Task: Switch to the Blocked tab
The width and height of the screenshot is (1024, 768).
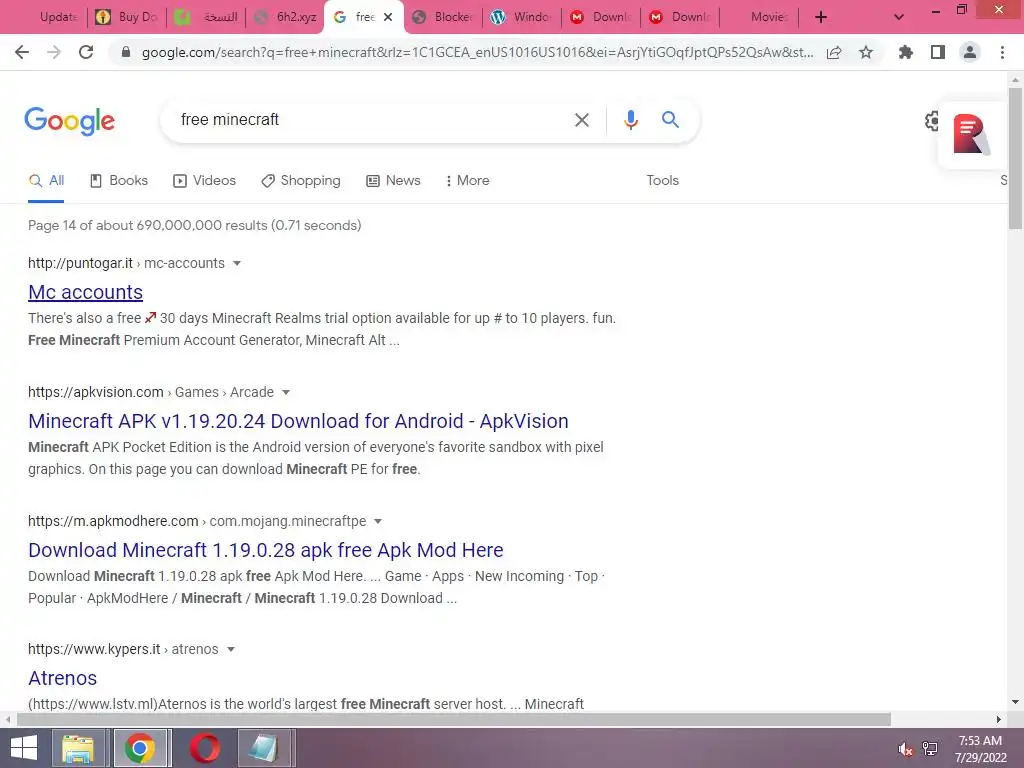Action: 443,17
